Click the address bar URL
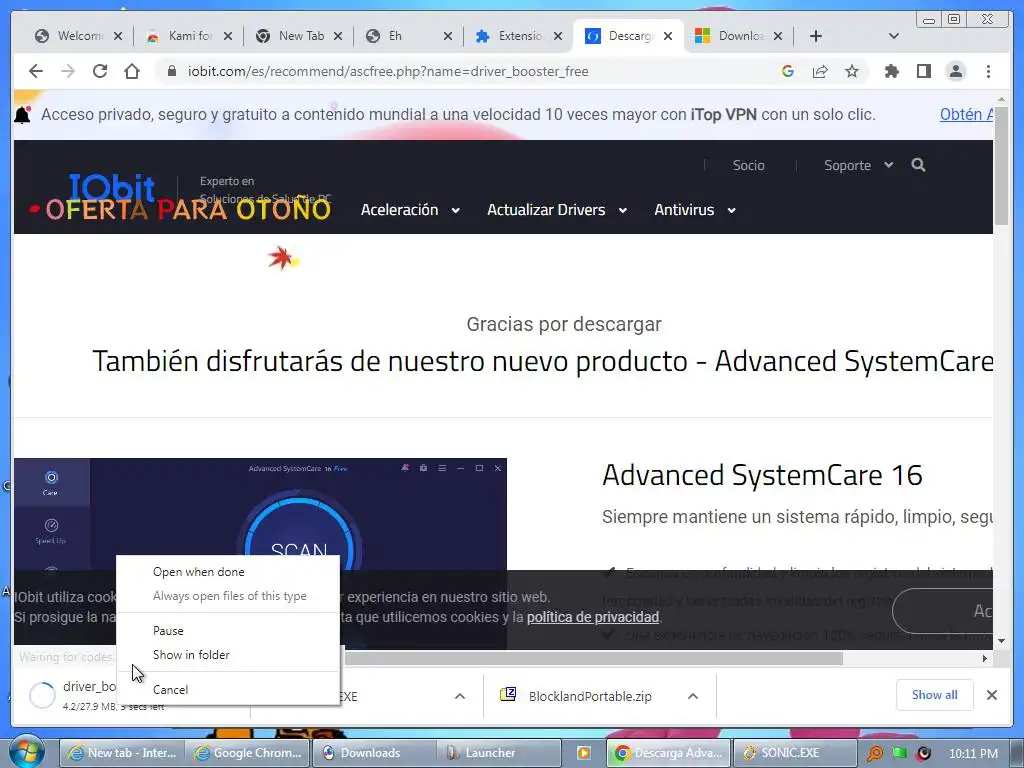1024x768 pixels. (388, 71)
